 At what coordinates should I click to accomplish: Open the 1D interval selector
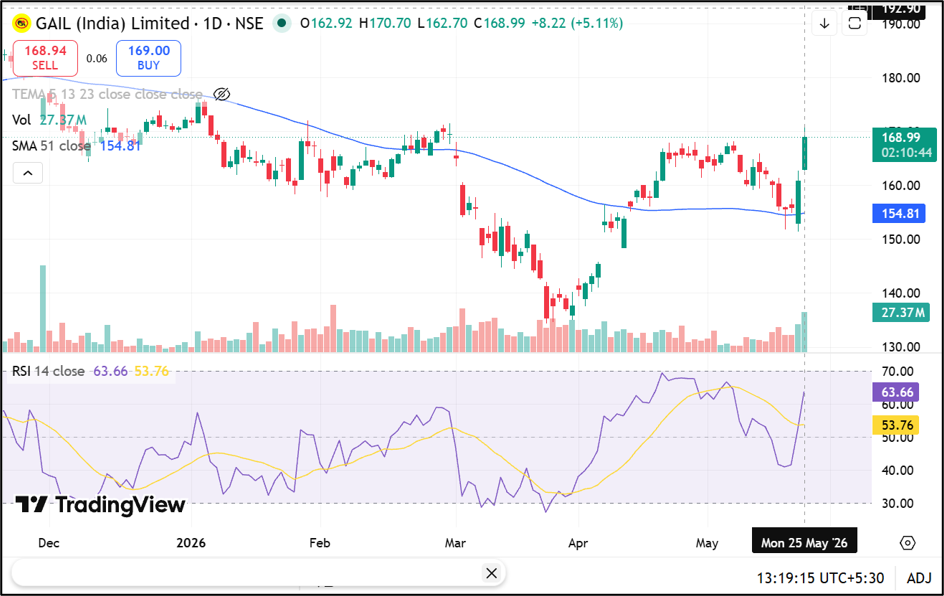coord(213,23)
